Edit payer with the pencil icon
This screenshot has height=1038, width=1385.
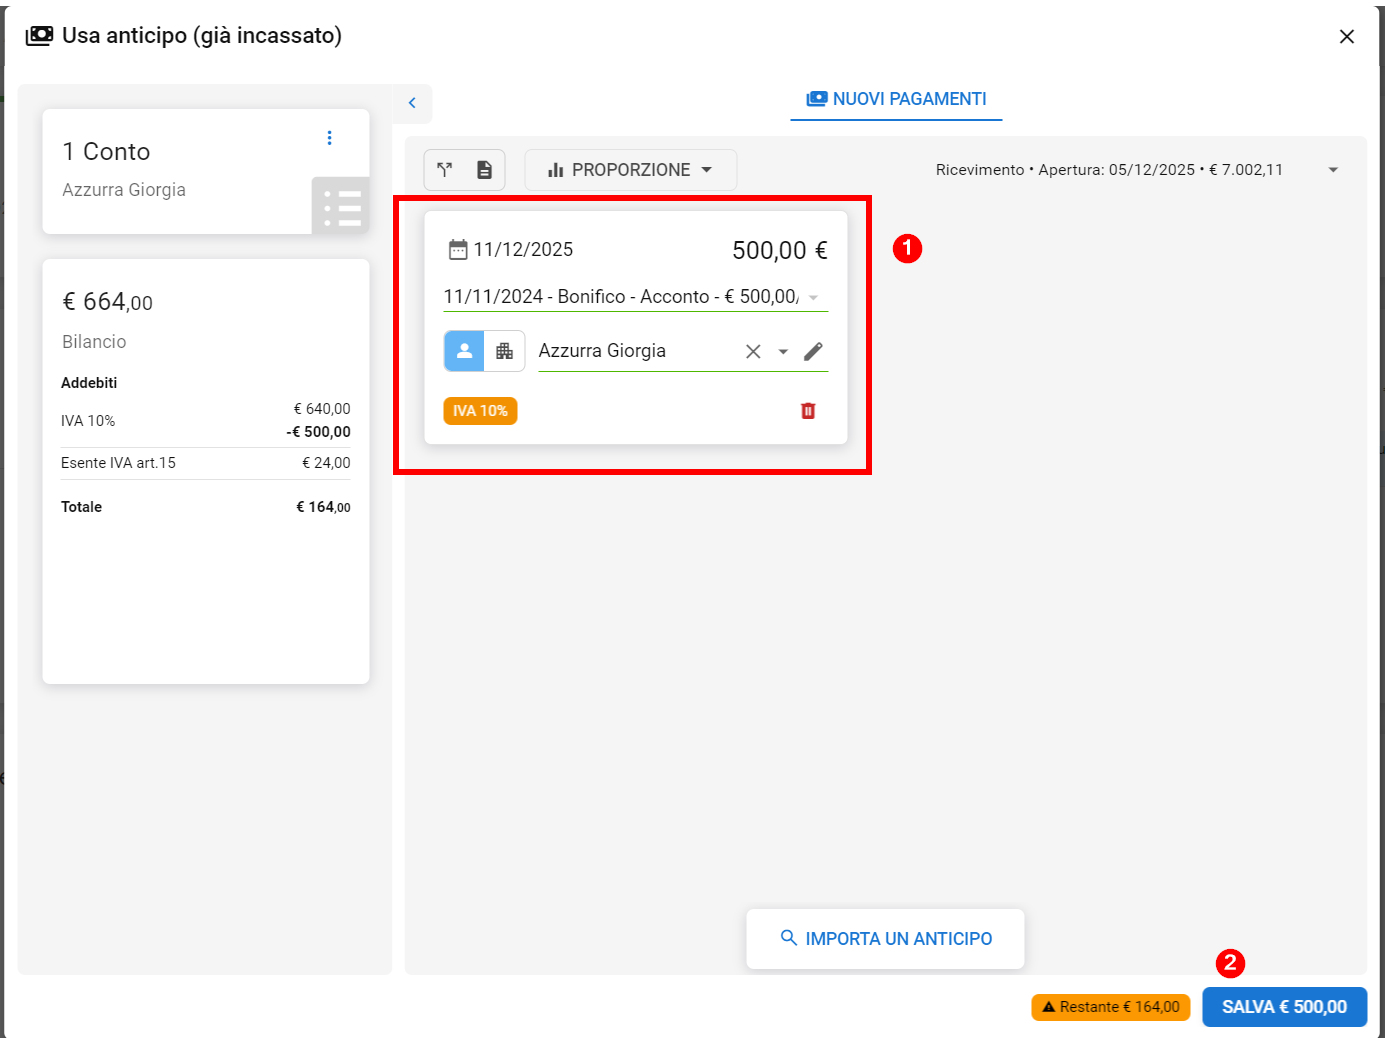point(813,351)
